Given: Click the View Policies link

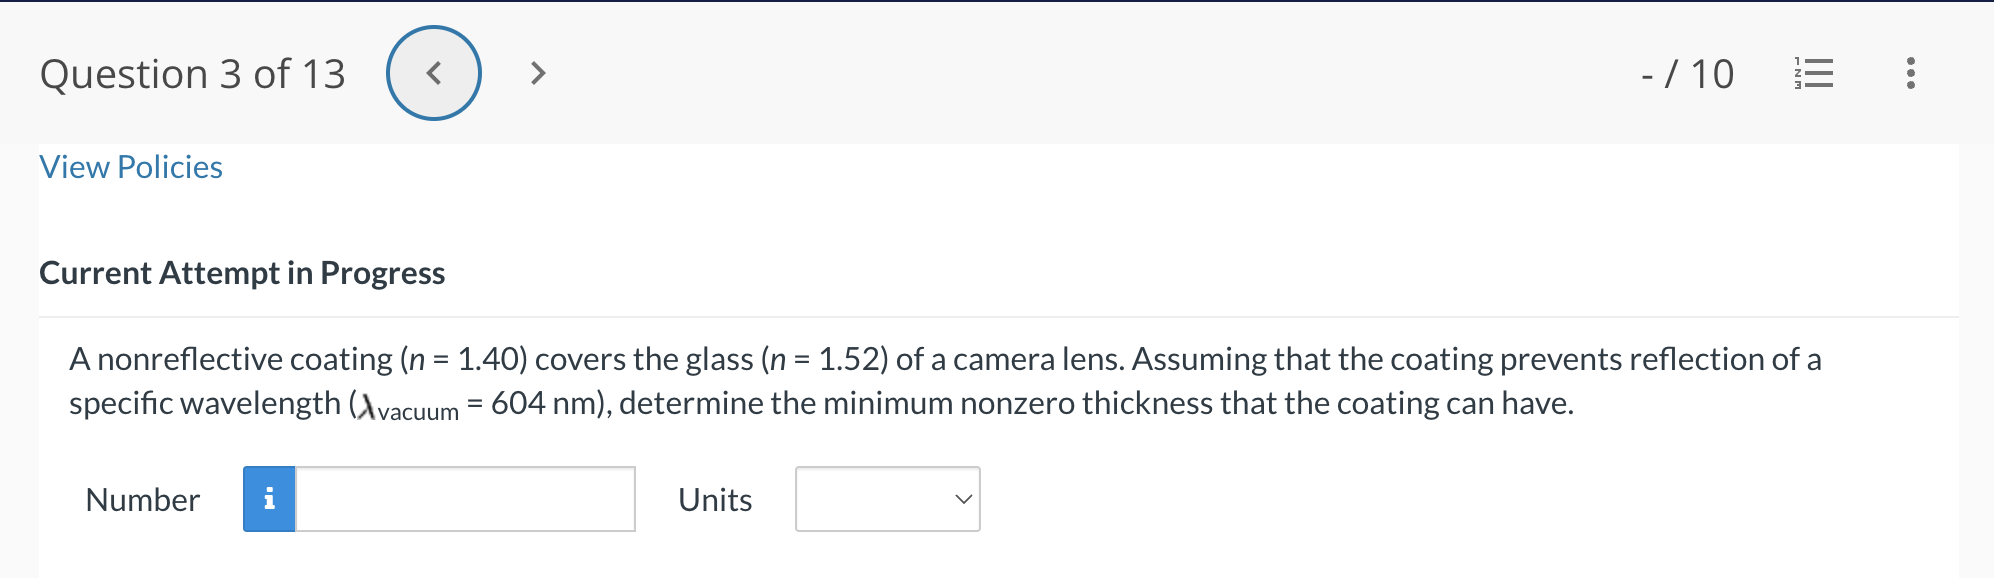Looking at the screenshot, I should coord(130,167).
